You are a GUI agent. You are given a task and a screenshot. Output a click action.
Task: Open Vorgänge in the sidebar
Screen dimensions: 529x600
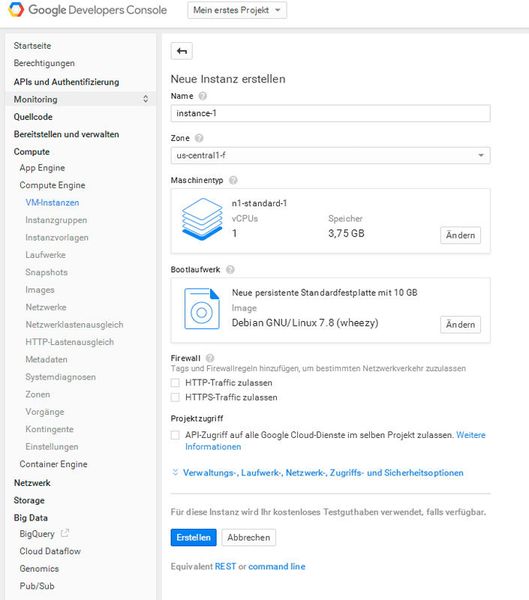pos(45,412)
